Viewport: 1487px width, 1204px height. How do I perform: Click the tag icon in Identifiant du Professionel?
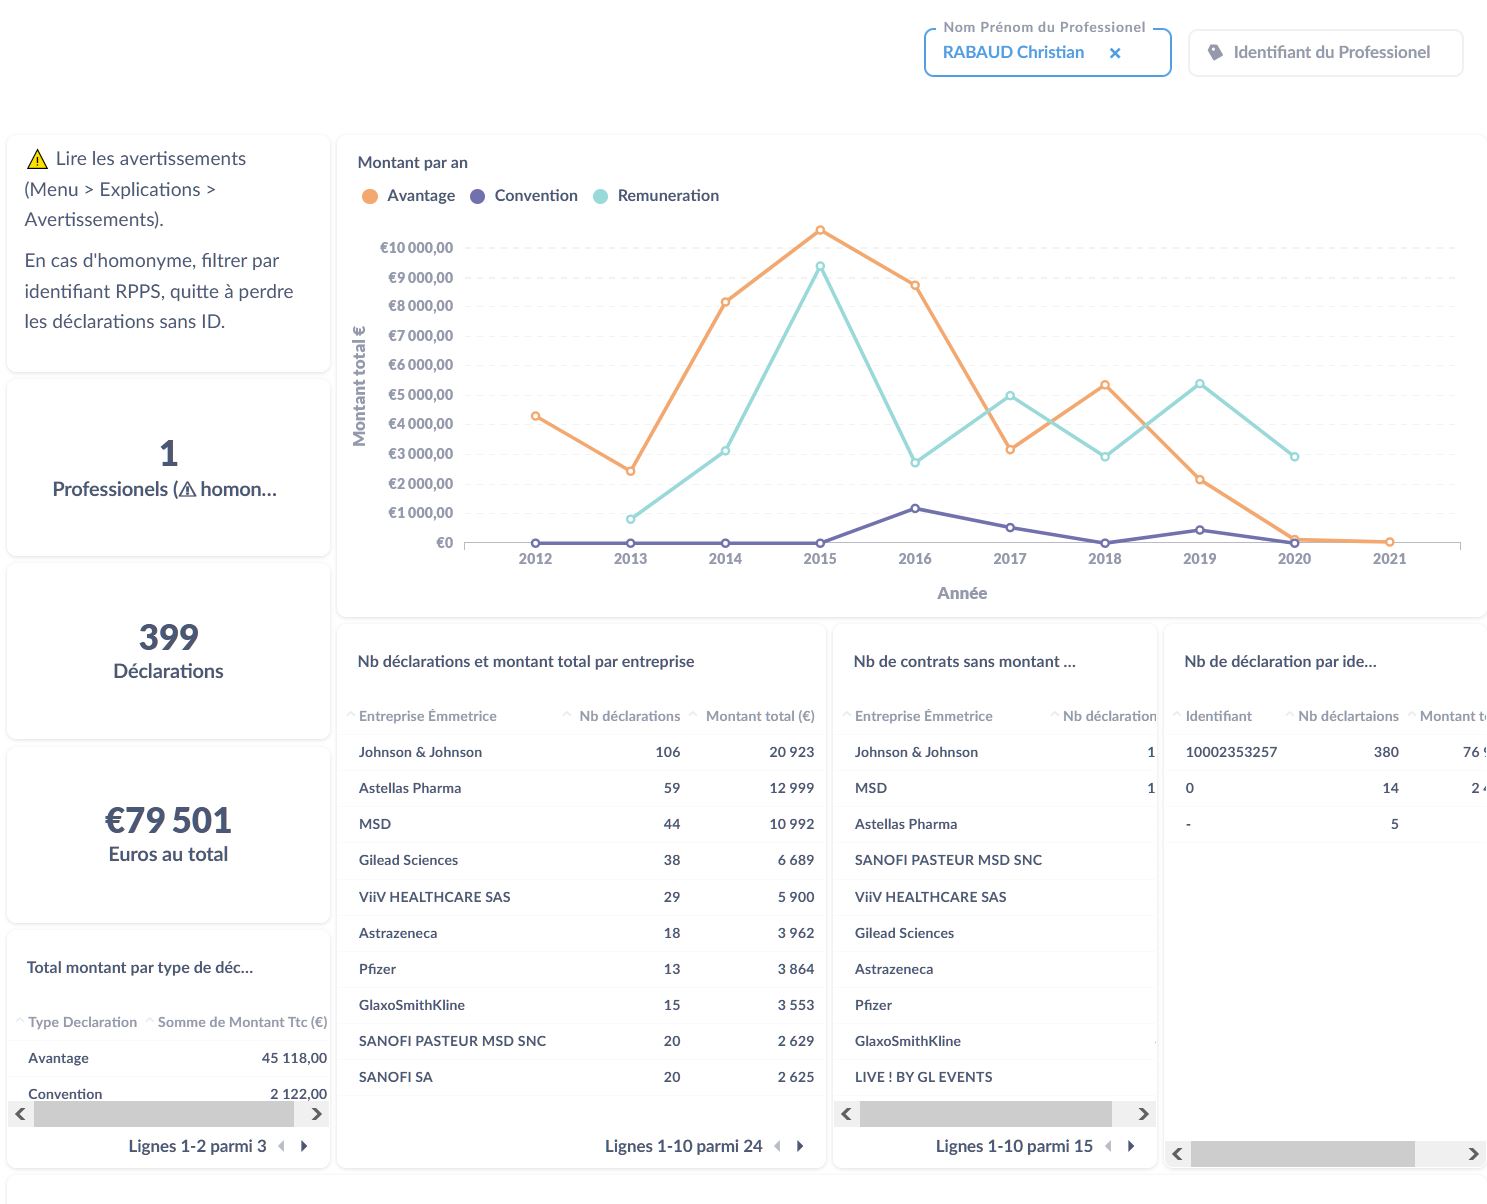tap(1215, 52)
